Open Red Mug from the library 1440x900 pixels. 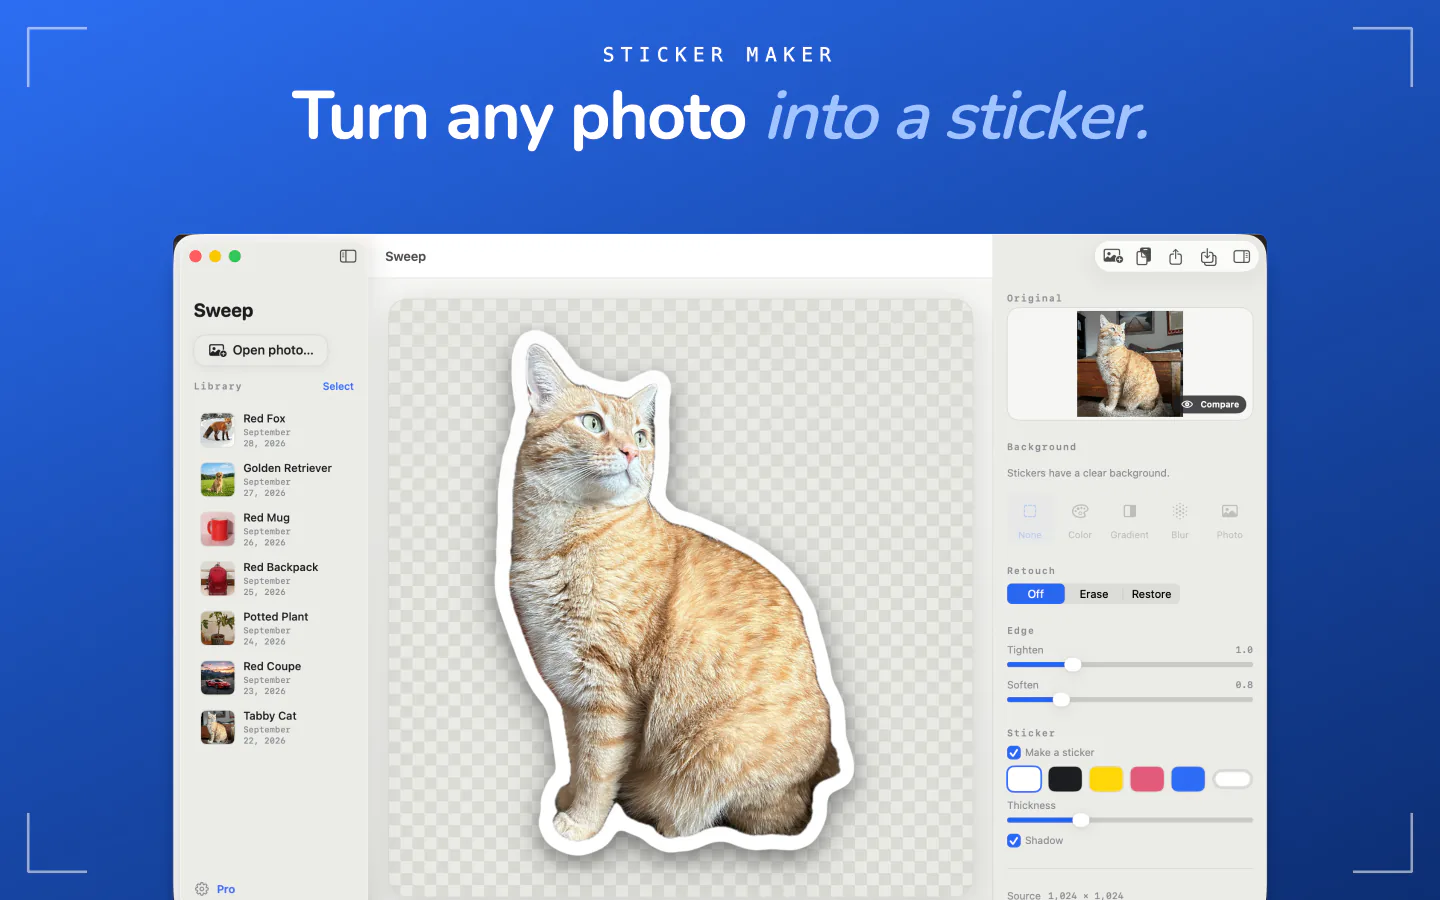[274, 529]
